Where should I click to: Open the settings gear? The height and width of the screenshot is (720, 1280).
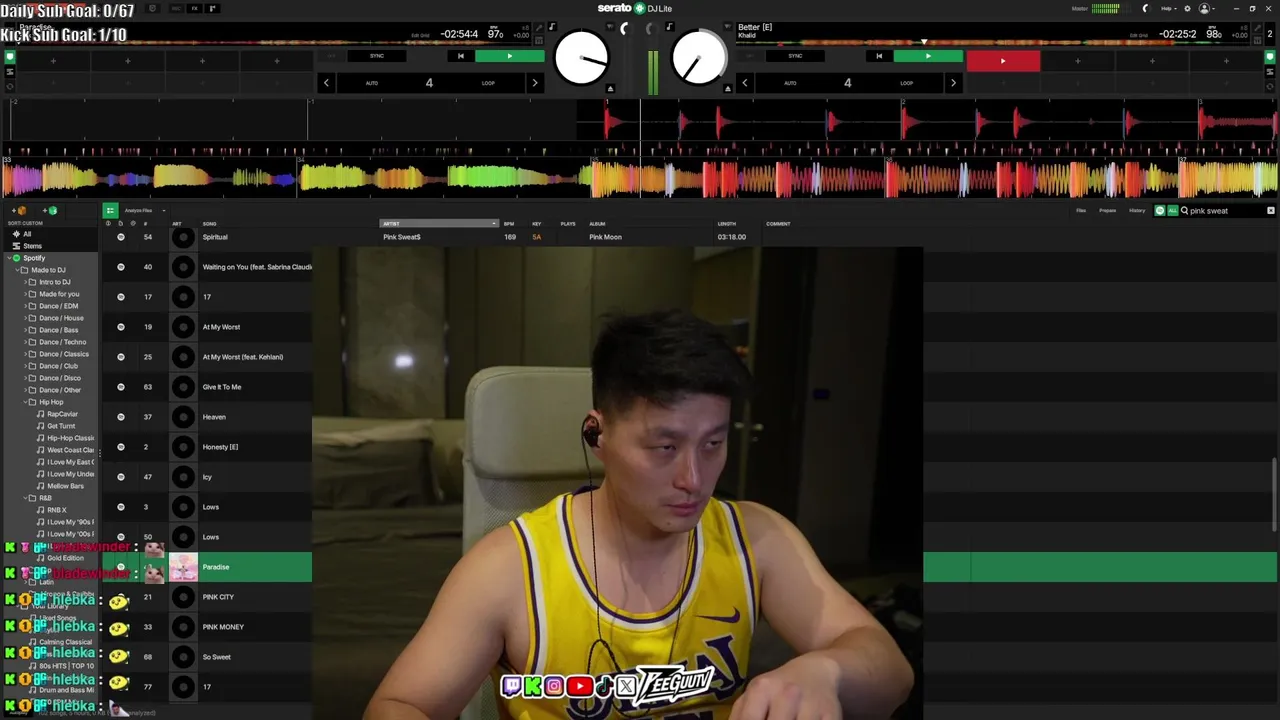[x=1186, y=9]
